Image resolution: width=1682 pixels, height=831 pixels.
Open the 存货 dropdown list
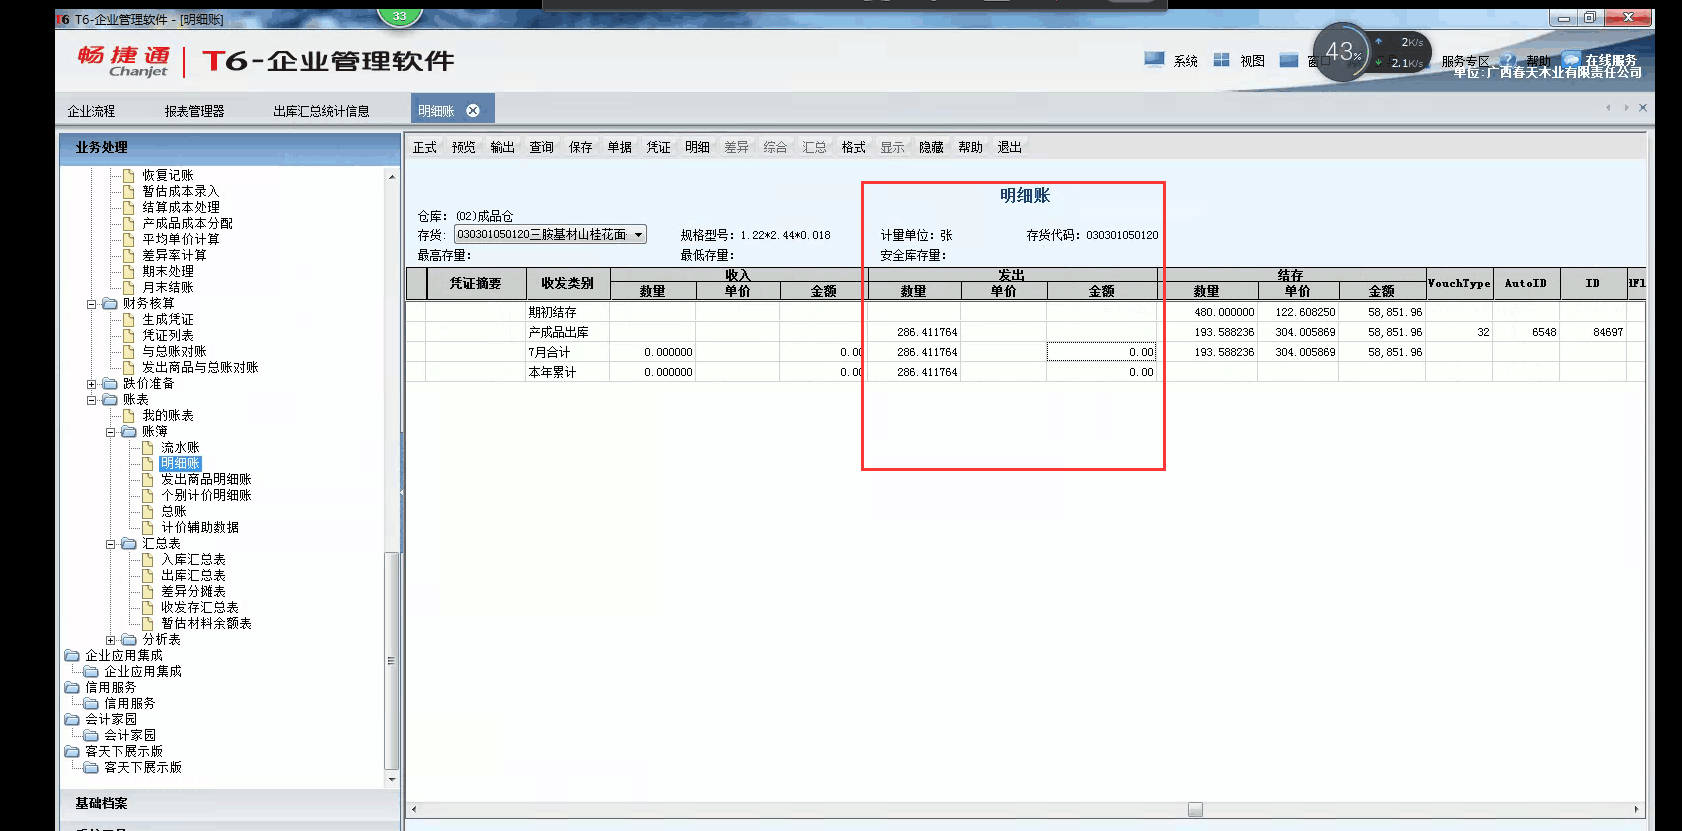coord(639,234)
